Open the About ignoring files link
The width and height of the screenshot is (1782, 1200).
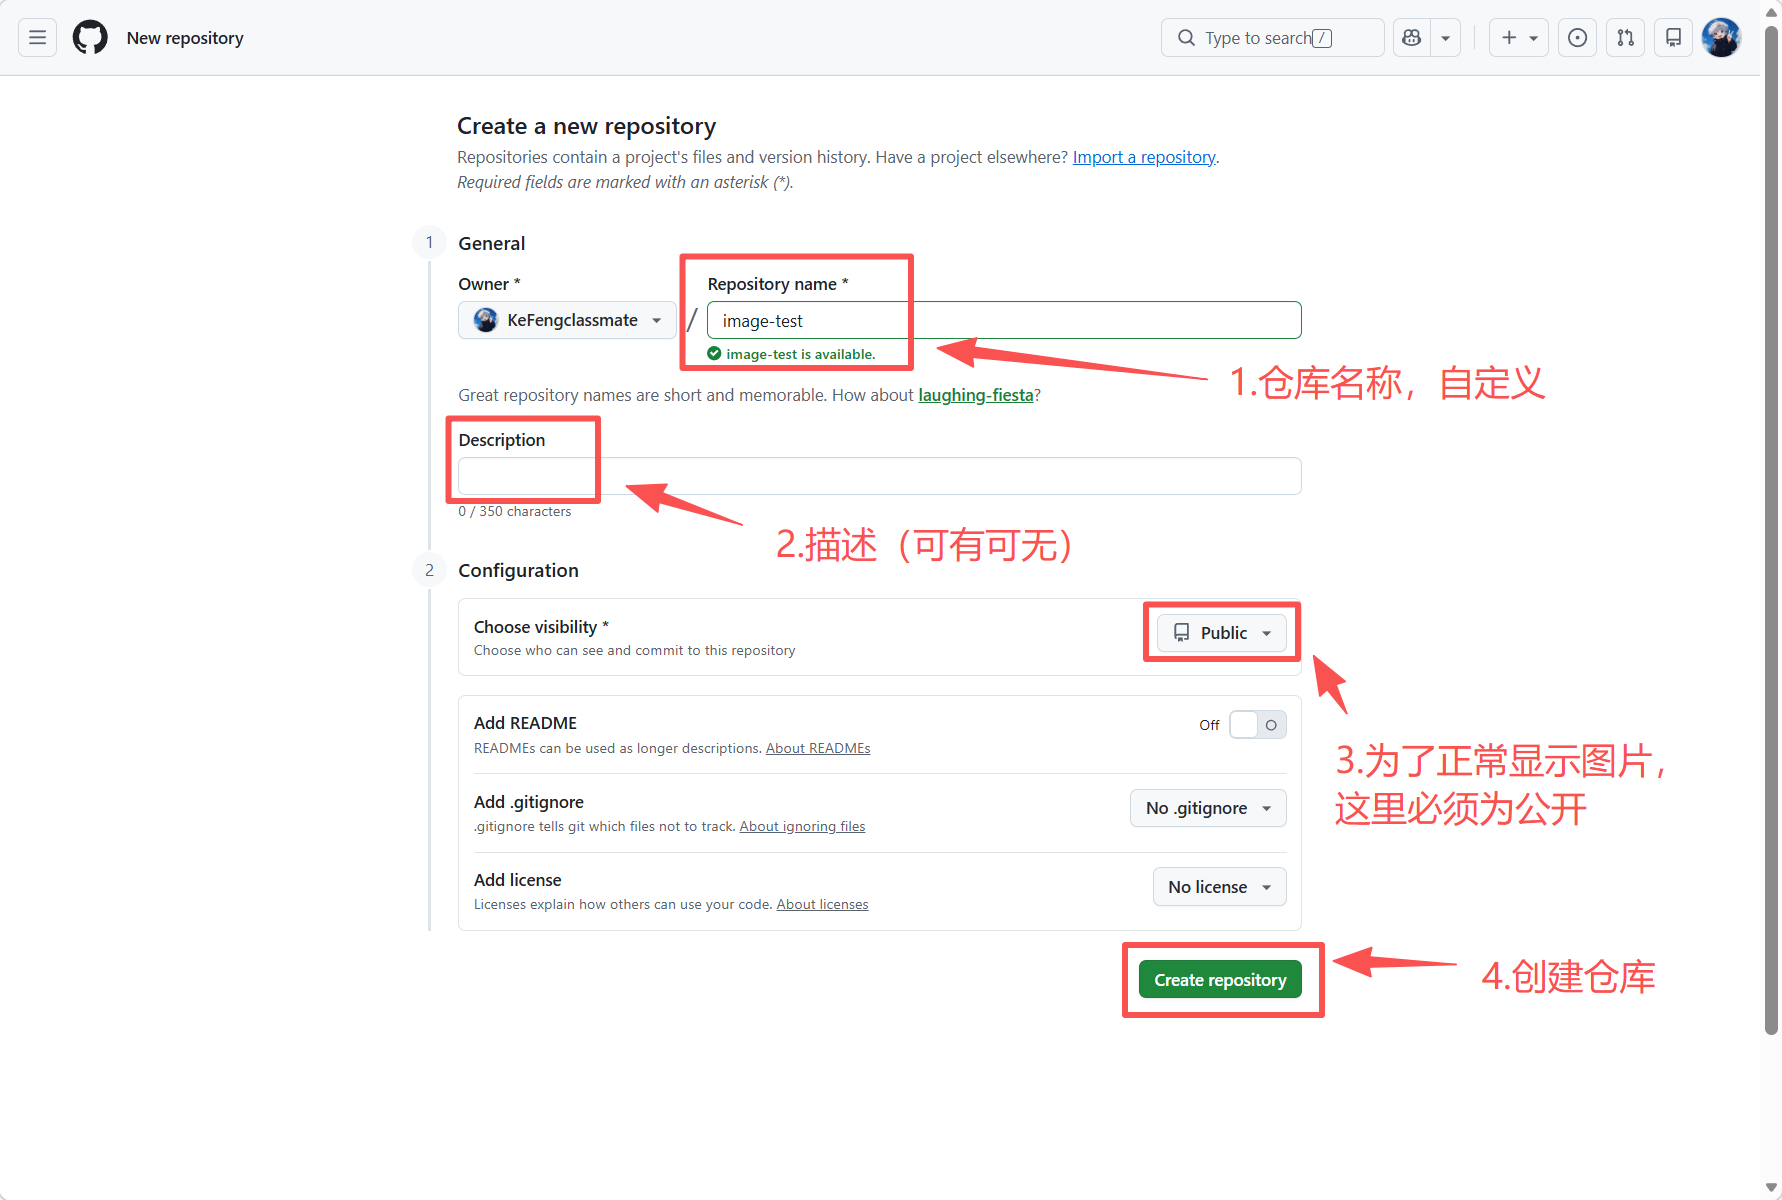tap(802, 826)
